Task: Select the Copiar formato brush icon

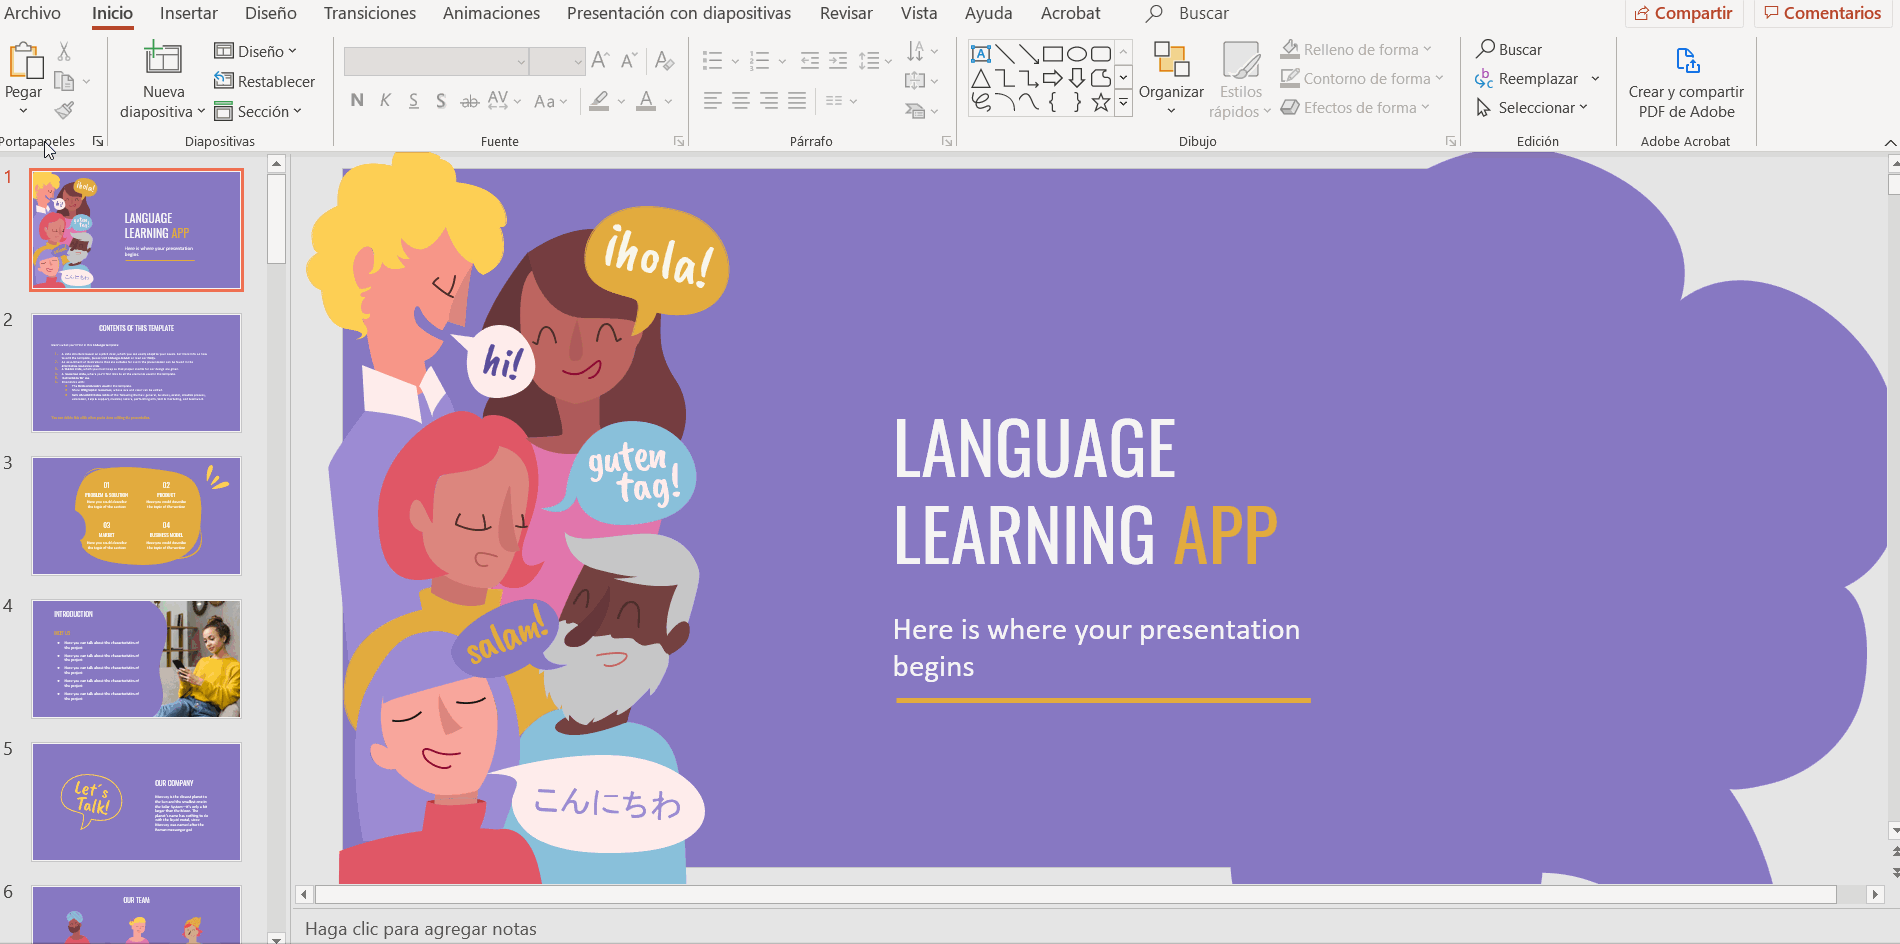Action: click(64, 110)
